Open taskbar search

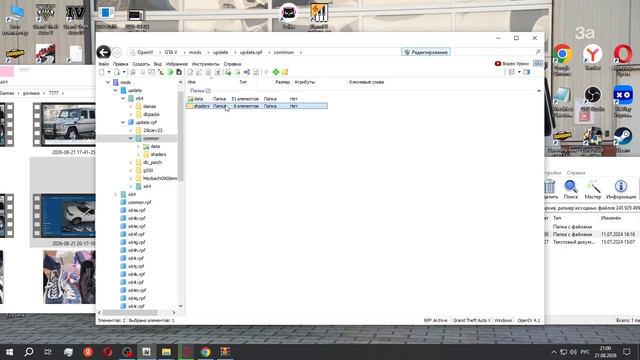(x=29, y=351)
